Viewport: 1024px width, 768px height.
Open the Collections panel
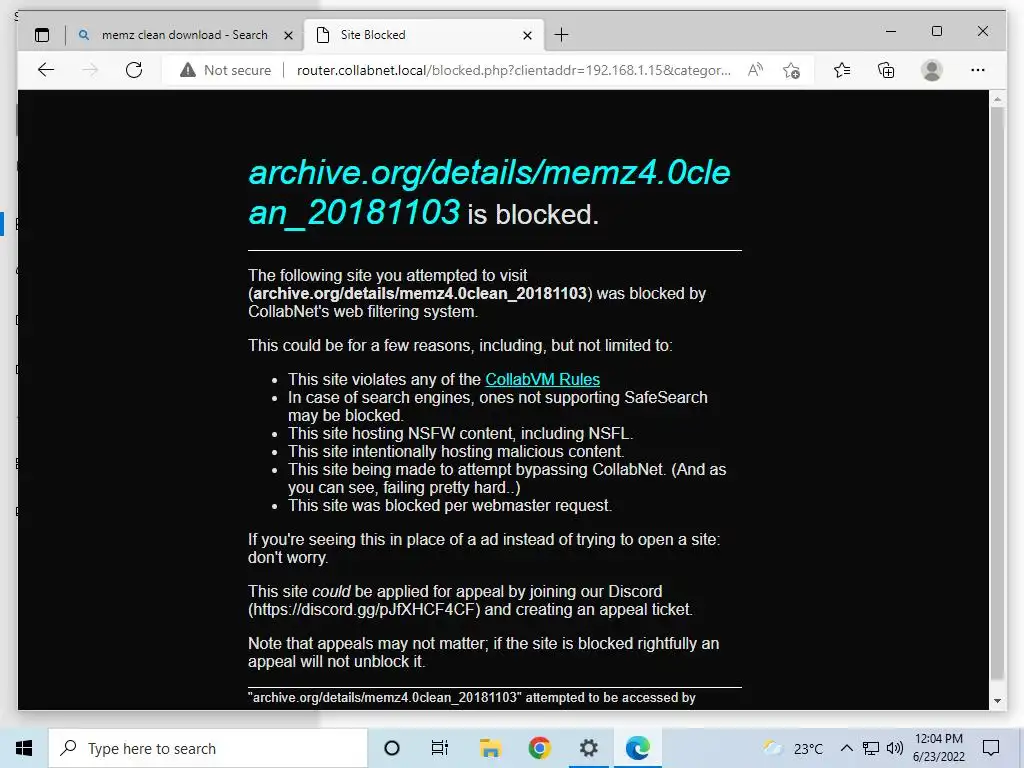point(886,70)
